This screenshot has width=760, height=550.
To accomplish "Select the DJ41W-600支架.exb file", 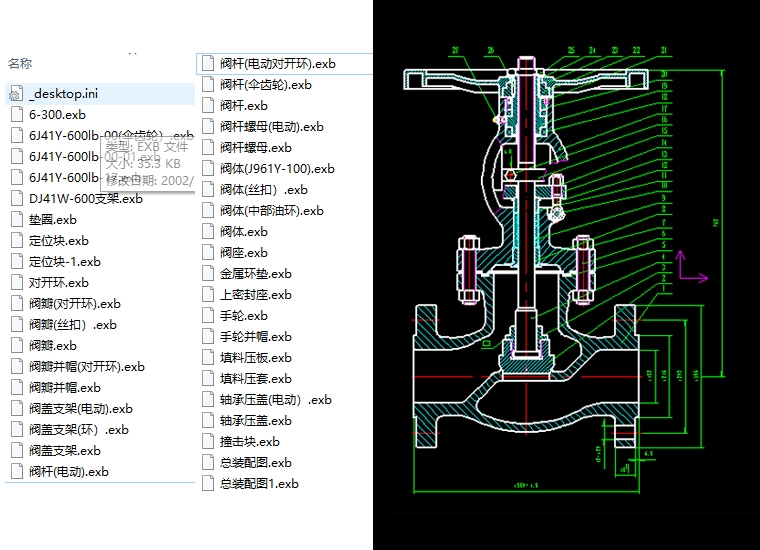I will point(85,199).
